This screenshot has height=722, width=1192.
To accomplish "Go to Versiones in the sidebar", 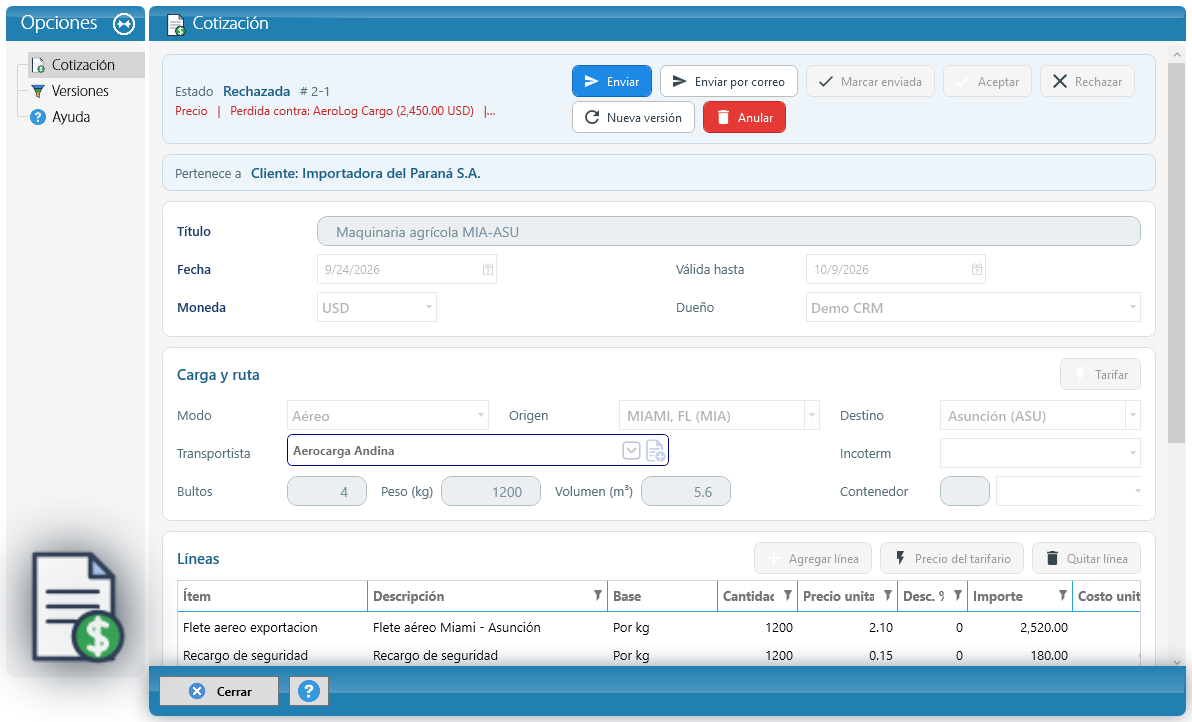I will coord(80,91).
